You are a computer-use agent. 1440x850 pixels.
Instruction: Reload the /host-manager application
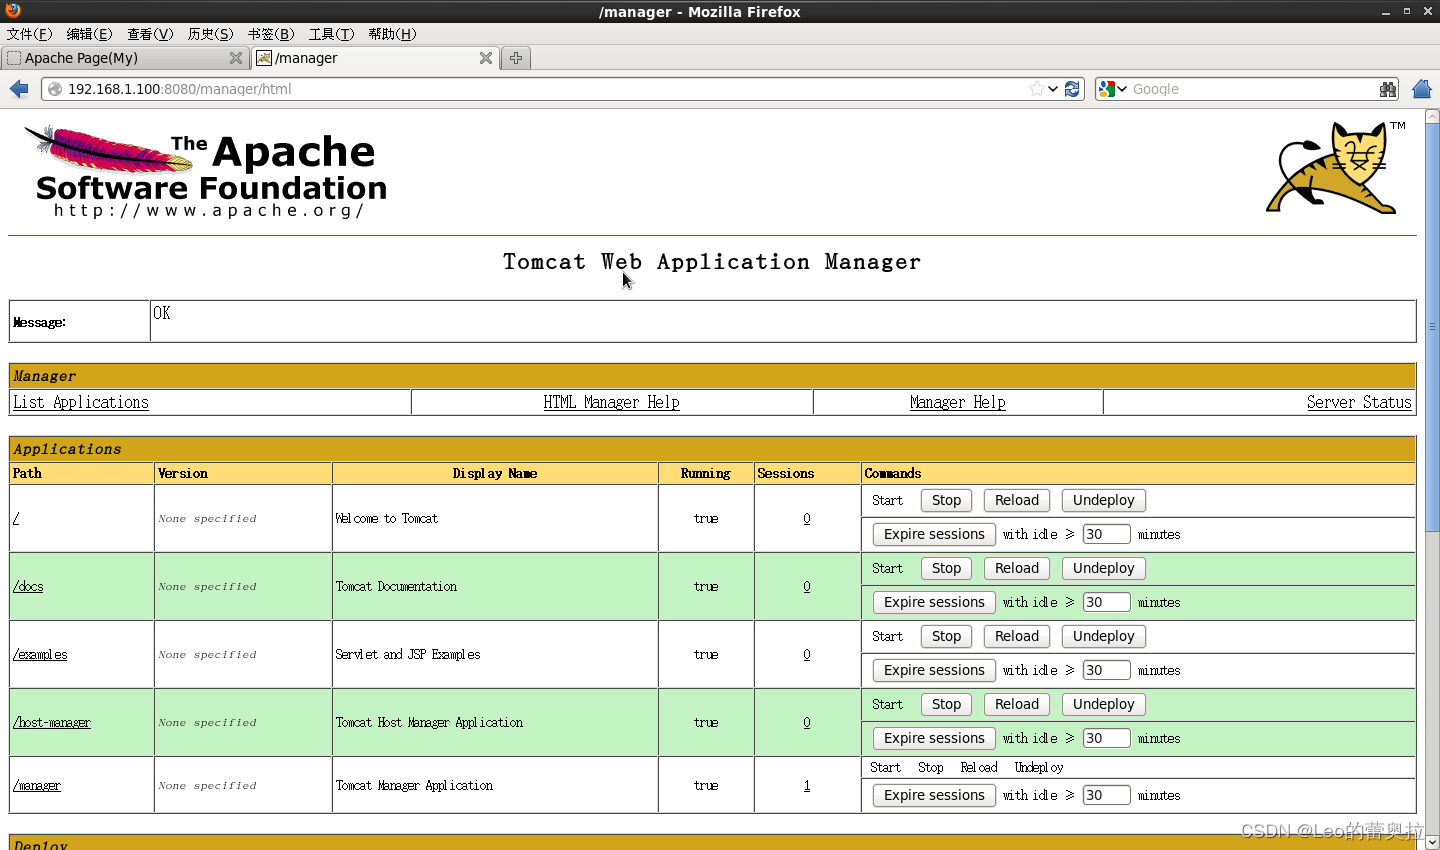[x=1017, y=704]
